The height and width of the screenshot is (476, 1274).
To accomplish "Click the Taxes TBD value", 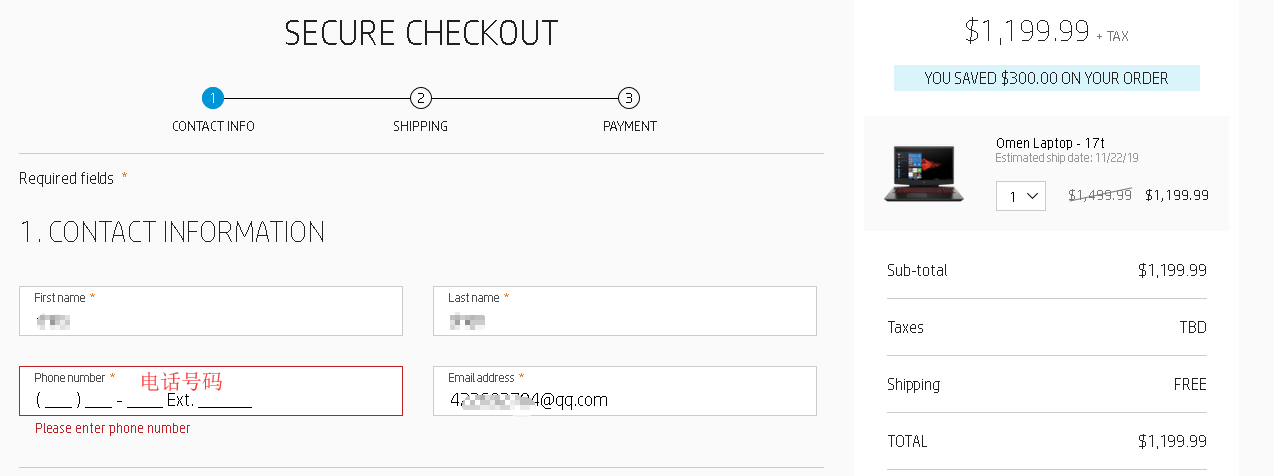I will click(1192, 328).
